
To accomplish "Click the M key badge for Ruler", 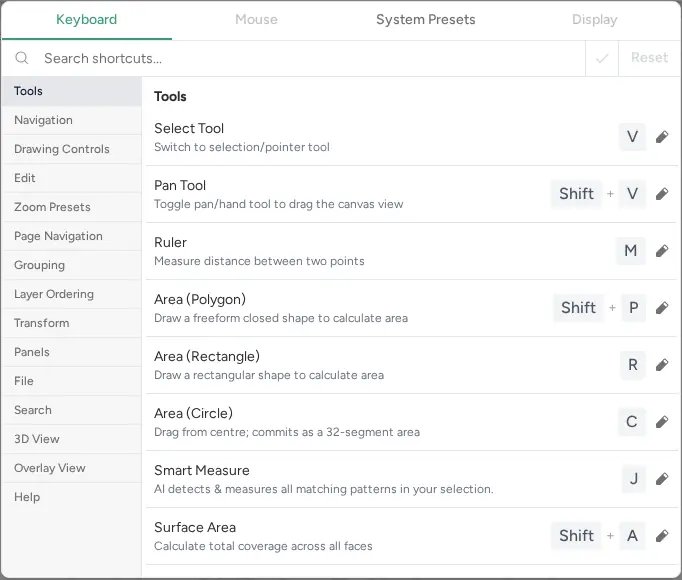I will (631, 251).
